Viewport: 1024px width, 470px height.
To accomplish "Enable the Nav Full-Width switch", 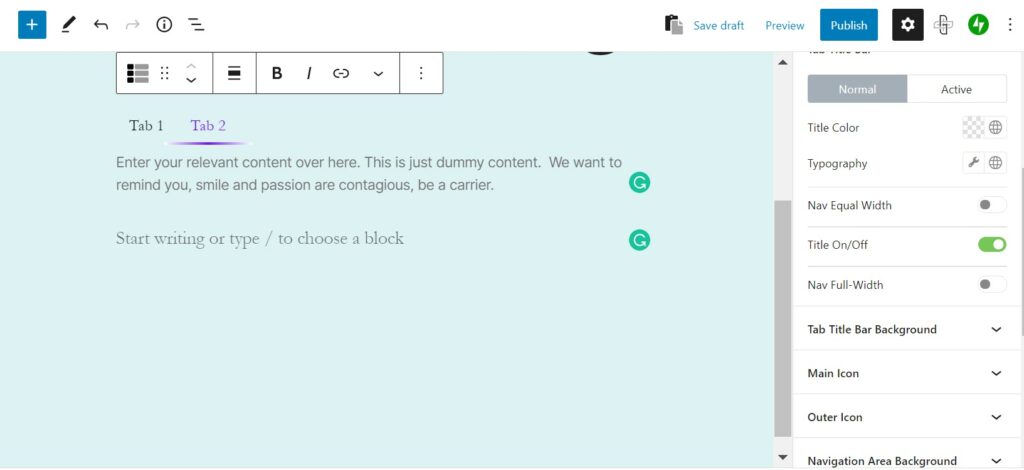I will (991, 285).
